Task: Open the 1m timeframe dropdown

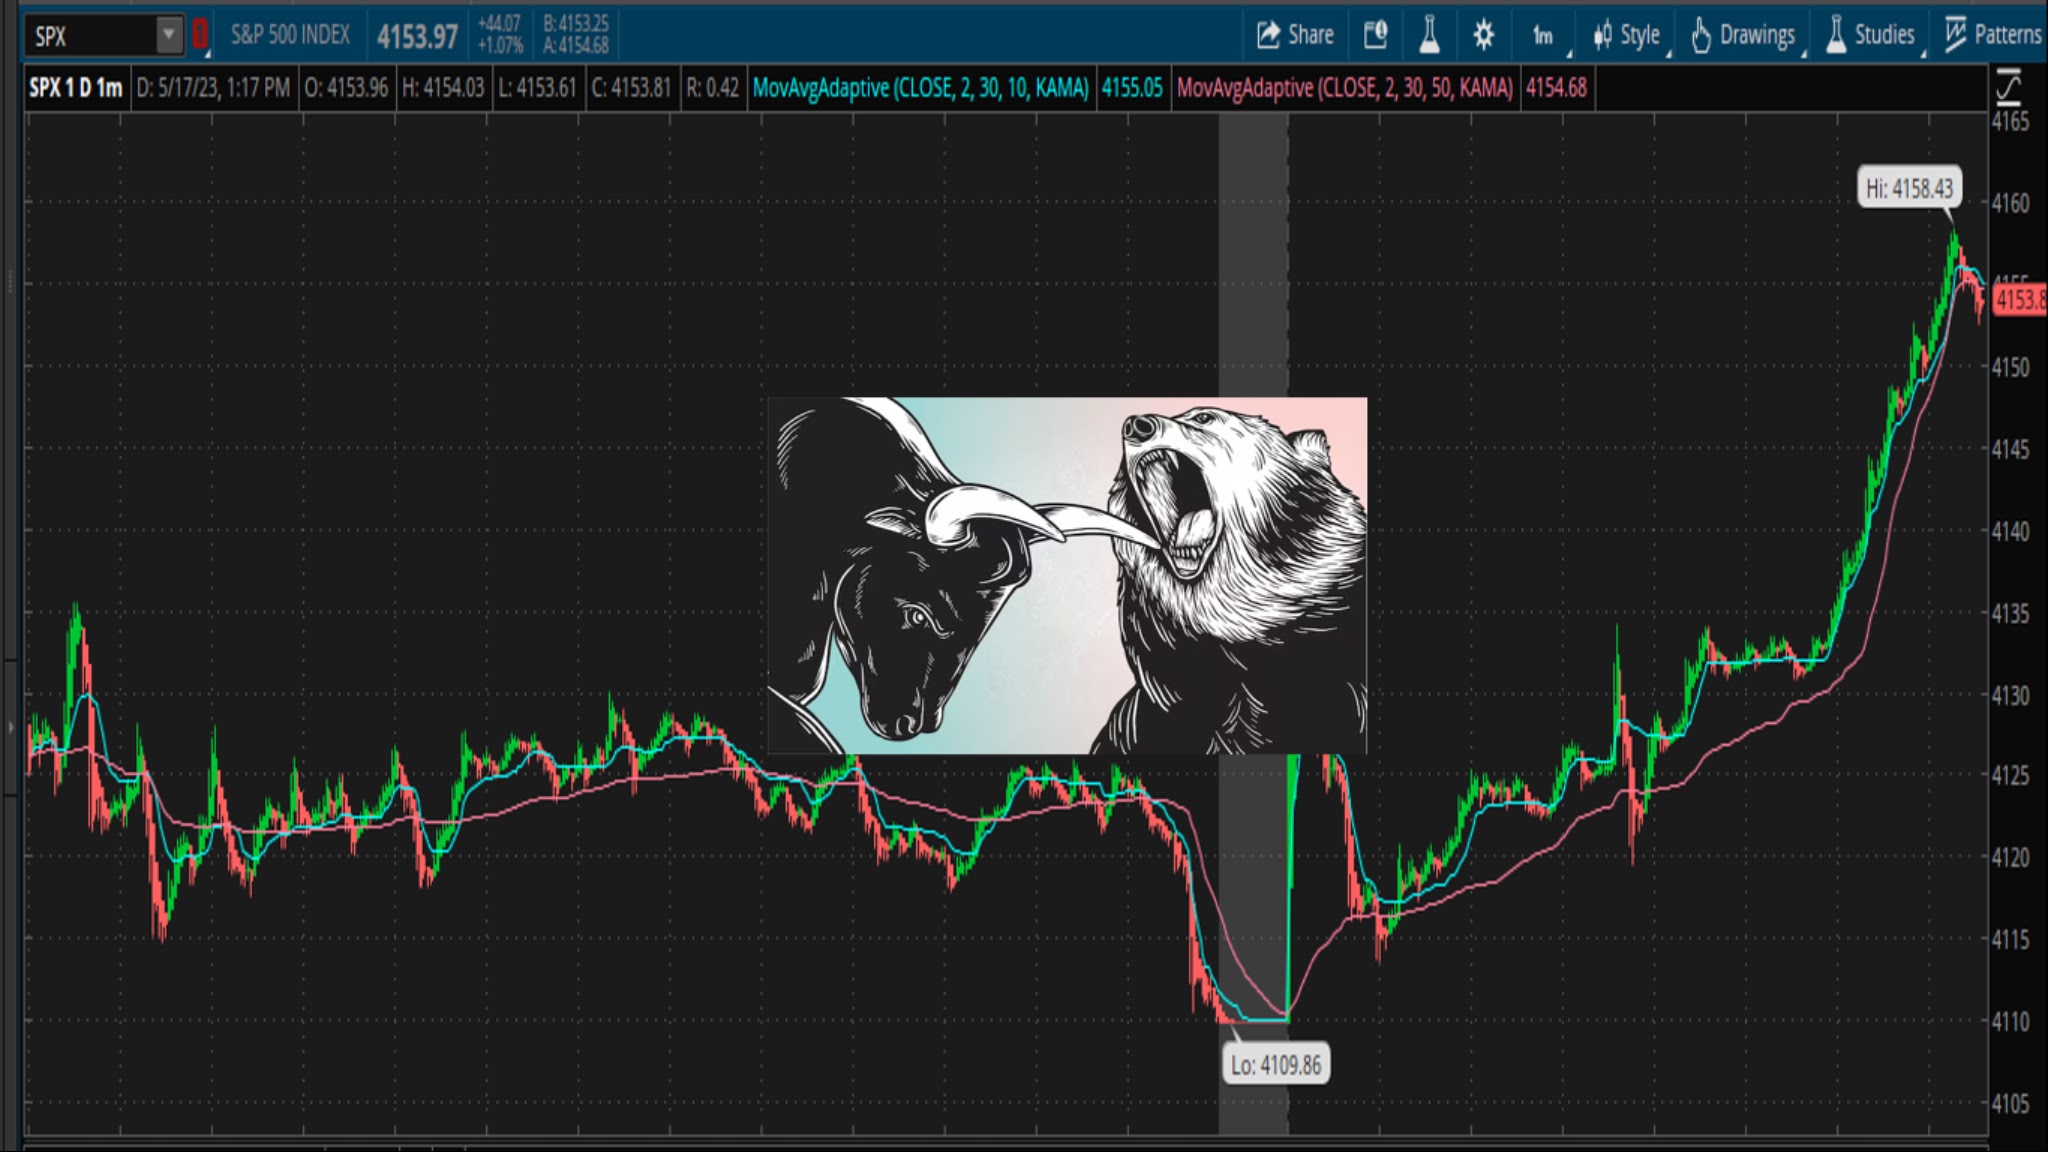Action: [1543, 36]
